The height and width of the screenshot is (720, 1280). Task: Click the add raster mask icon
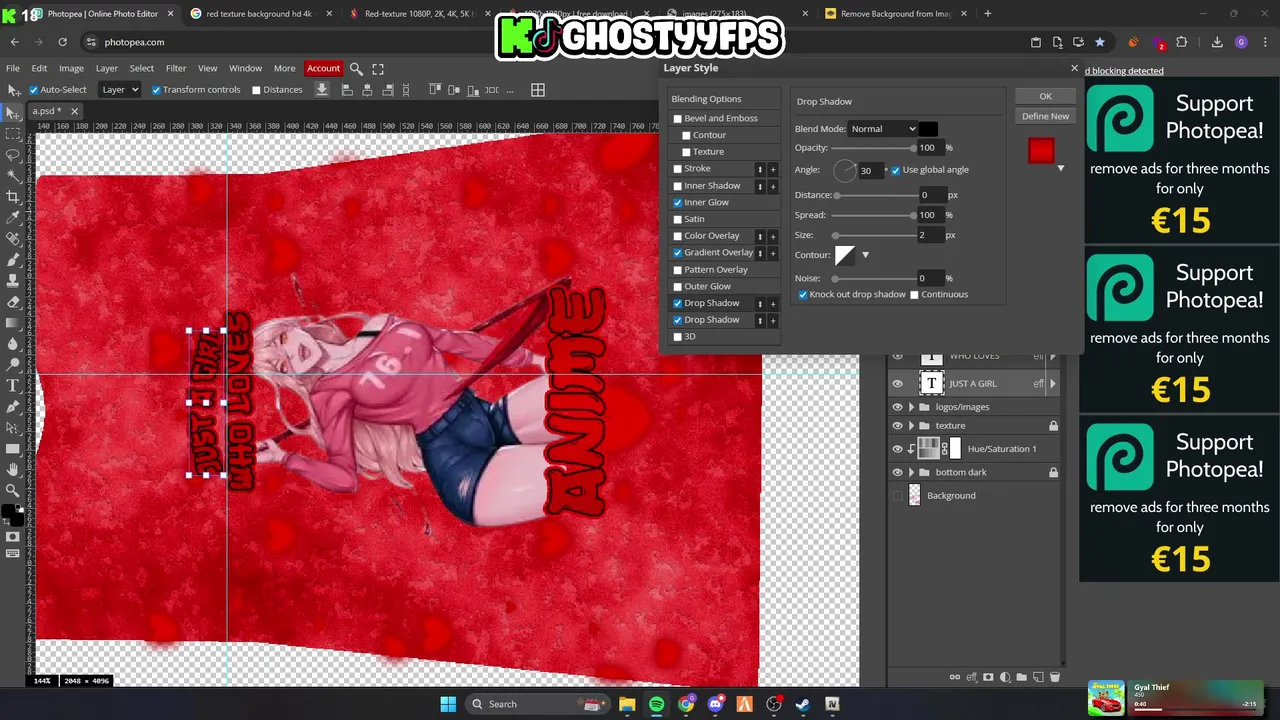[x=989, y=677]
